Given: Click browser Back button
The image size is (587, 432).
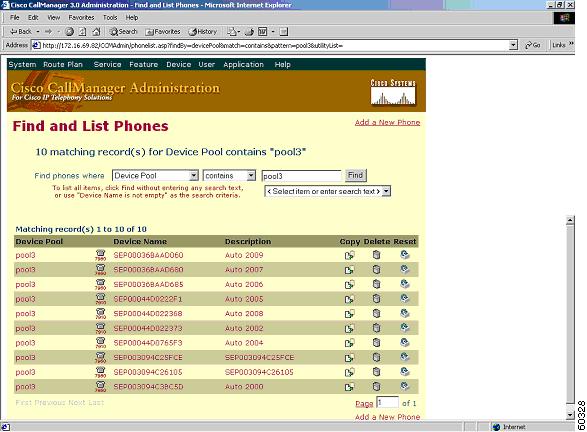Looking at the screenshot, I should pyautogui.click(x=22, y=32).
